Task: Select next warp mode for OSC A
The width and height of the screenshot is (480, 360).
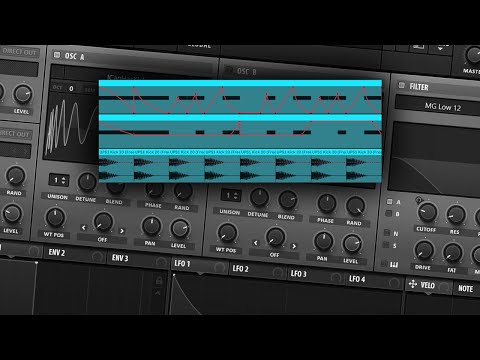Action: click(x=122, y=231)
